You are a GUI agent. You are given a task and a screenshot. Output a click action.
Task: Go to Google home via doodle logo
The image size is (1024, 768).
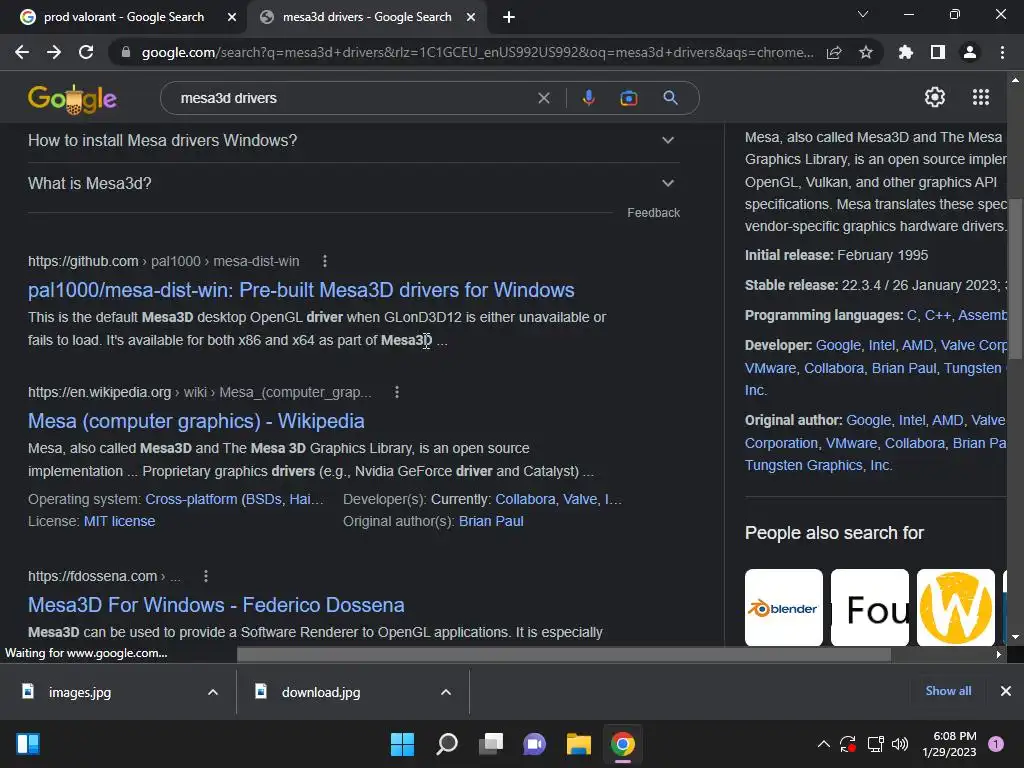(72, 99)
